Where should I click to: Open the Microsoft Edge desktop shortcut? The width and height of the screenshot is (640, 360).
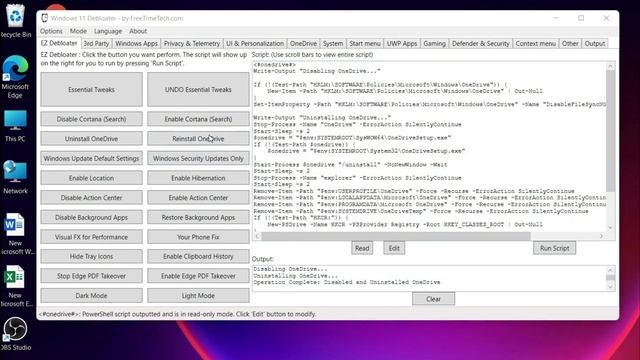[15, 77]
